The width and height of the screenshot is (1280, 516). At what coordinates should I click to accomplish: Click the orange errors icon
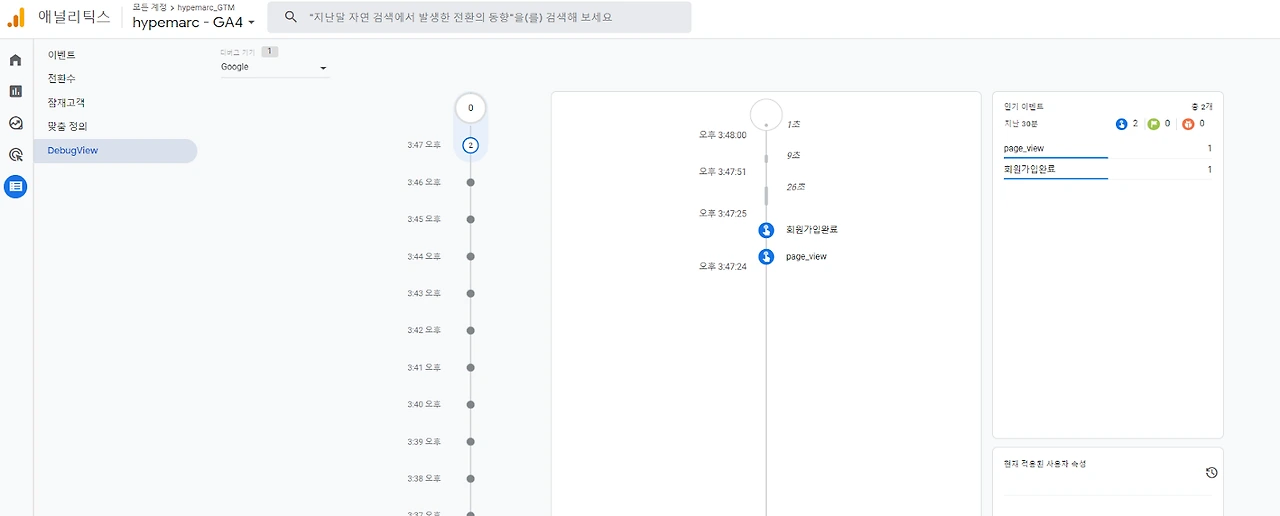pyautogui.click(x=1188, y=124)
